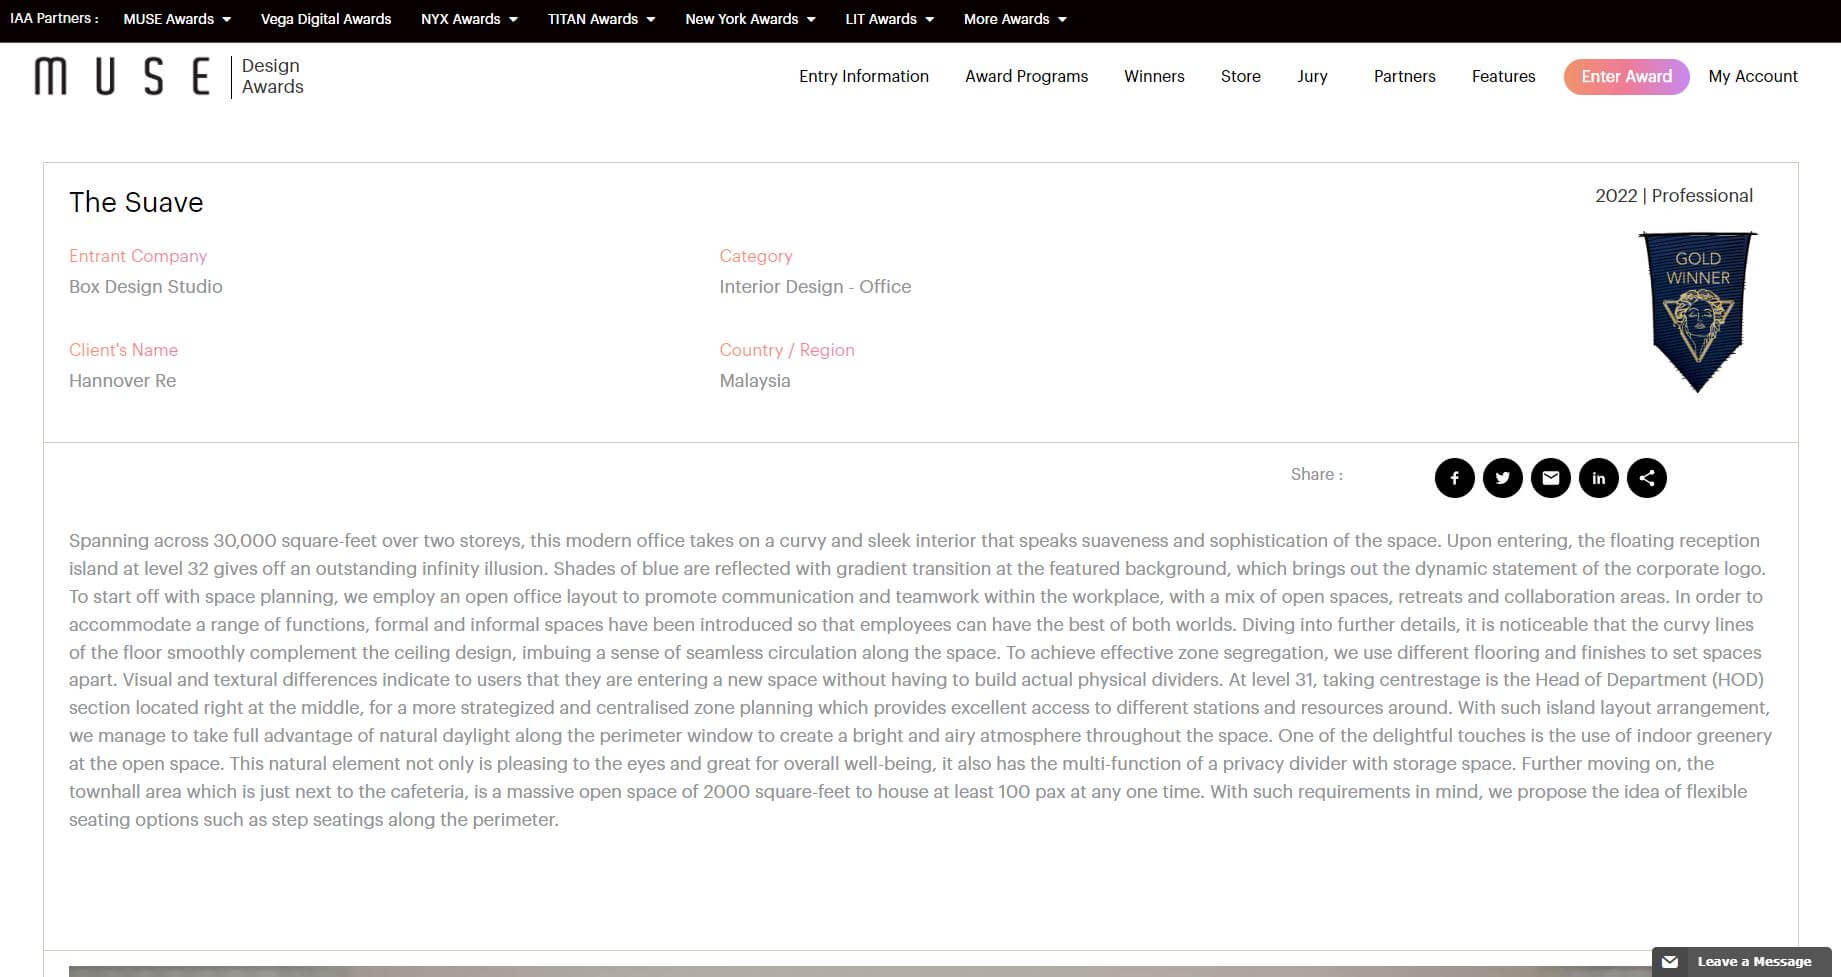
Task: Click the MUSE Design Awards logo
Action: (168, 76)
